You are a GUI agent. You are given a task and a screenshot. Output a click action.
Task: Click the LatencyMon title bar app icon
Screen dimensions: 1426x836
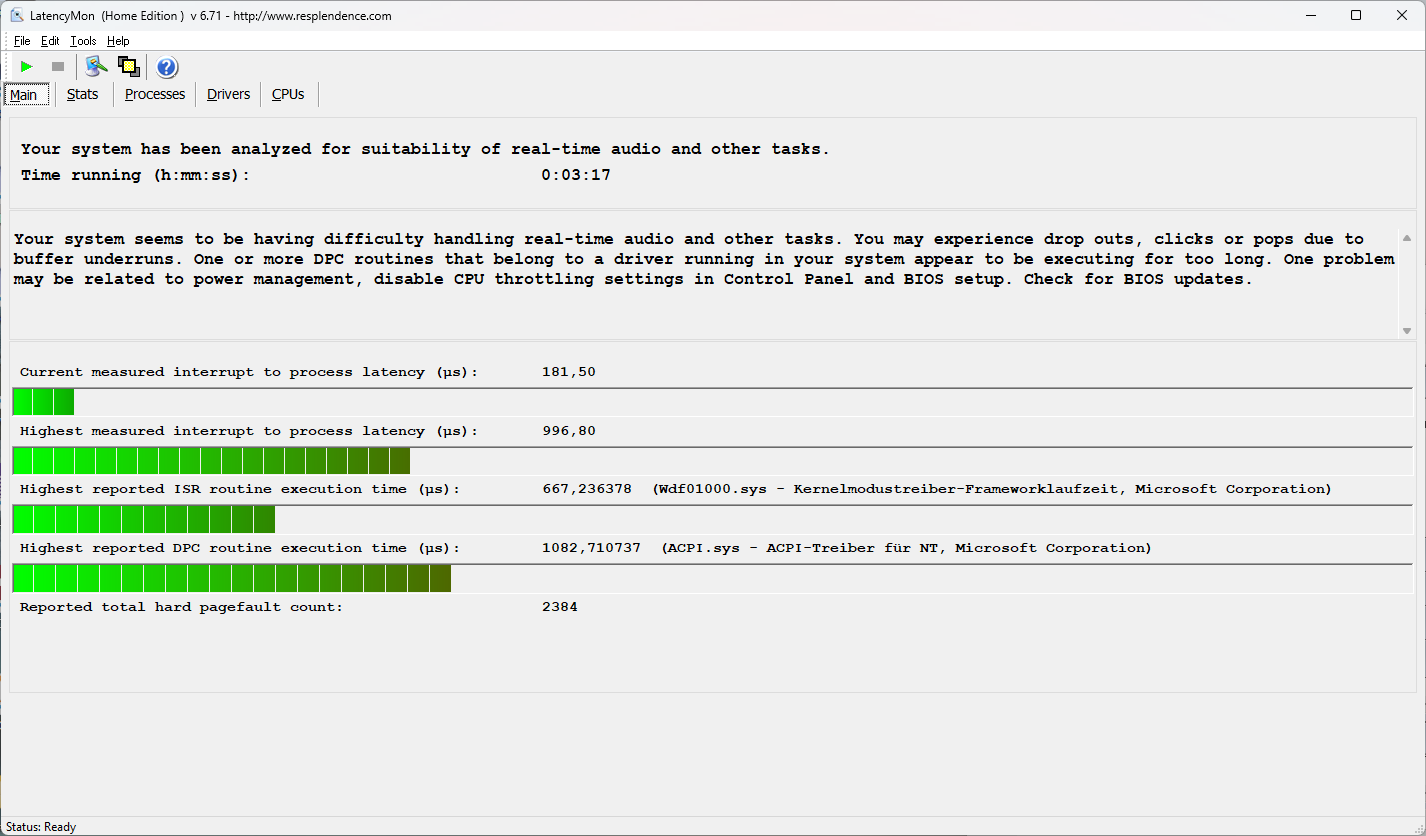point(16,15)
